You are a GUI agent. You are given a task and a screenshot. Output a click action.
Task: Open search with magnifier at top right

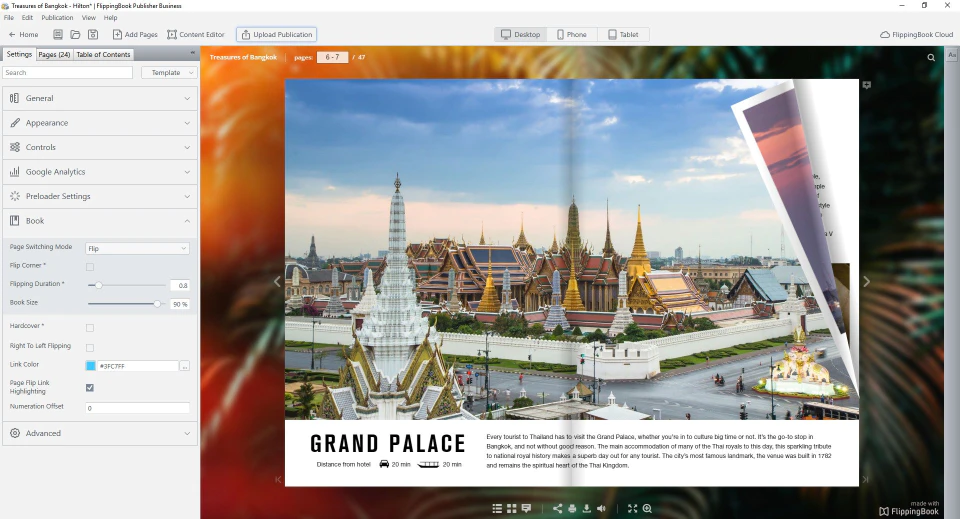point(931,58)
